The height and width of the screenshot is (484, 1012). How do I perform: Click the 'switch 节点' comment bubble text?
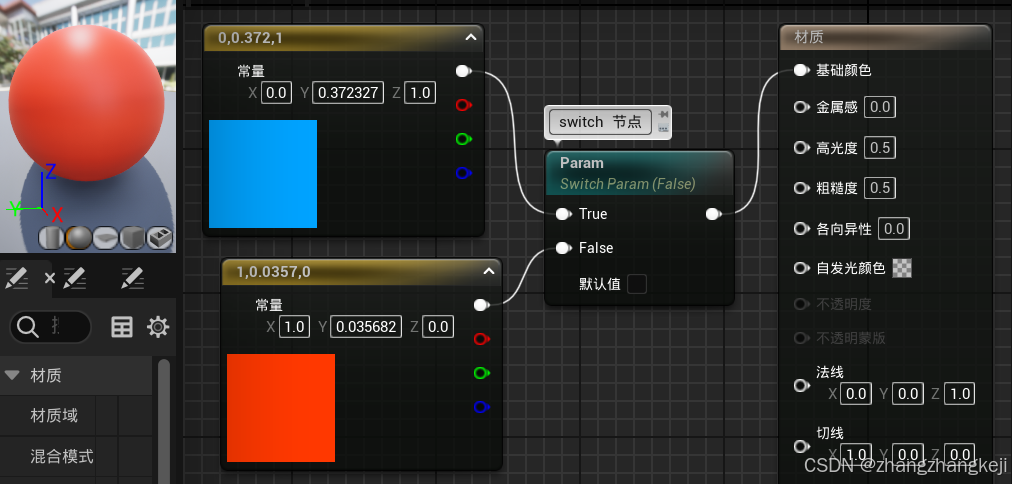(x=600, y=122)
